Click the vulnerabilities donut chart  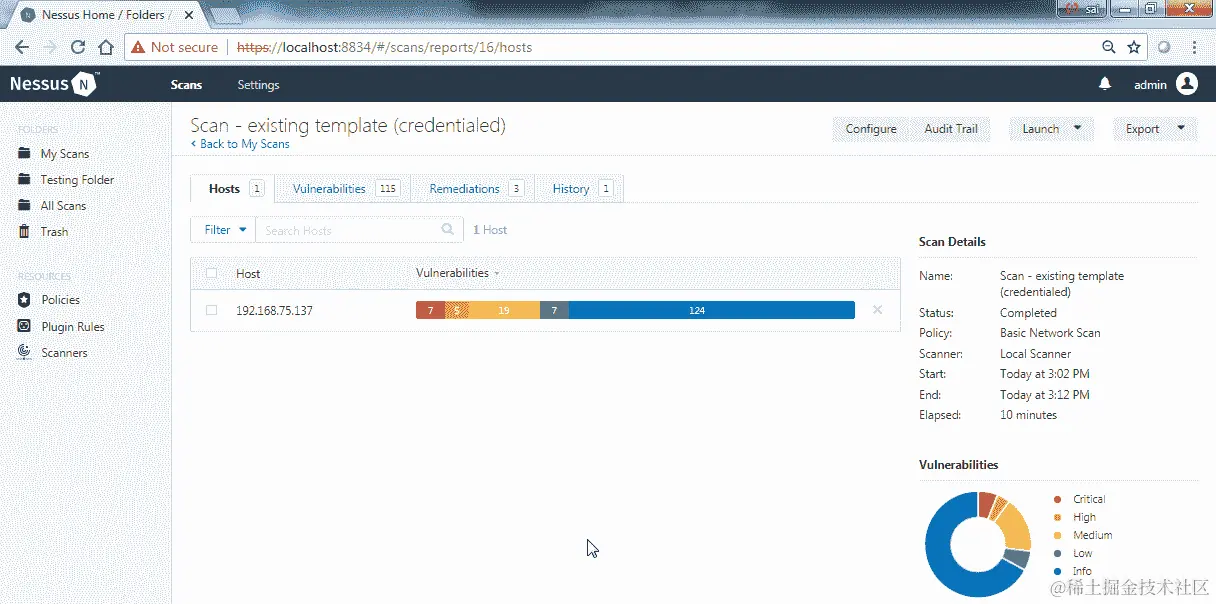tap(977, 545)
